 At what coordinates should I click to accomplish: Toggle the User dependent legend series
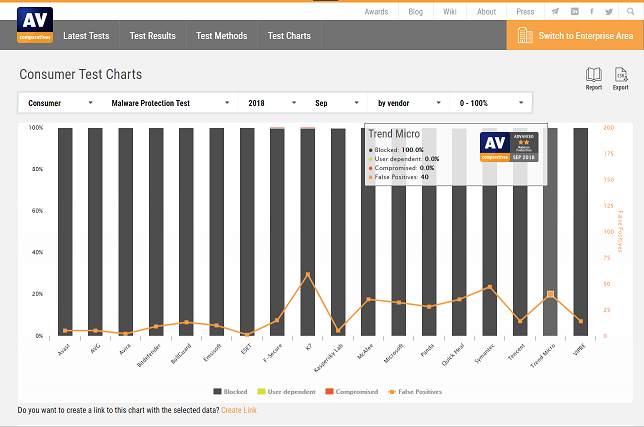pyautogui.click(x=286, y=392)
